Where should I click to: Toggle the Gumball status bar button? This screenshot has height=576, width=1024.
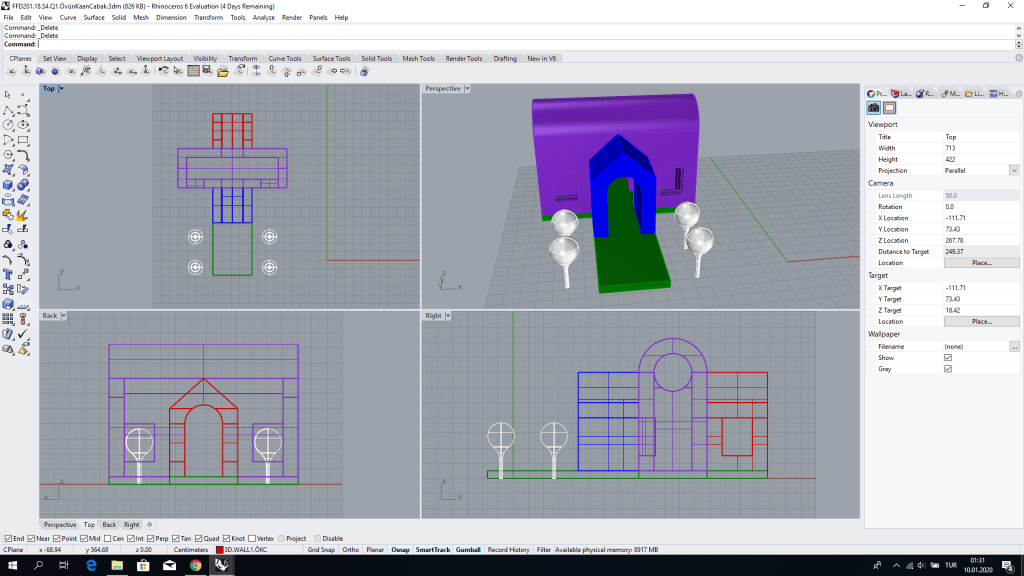tap(468, 550)
